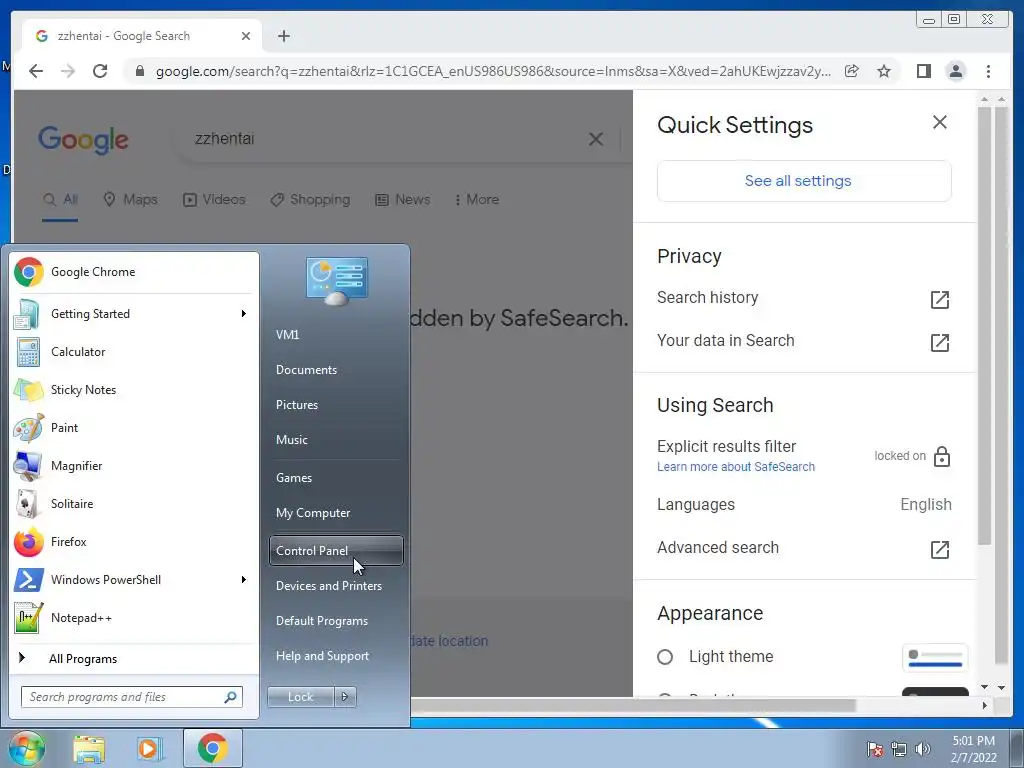Image resolution: width=1024 pixels, height=768 pixels.
Task: Open Advanced search external link icon
Action: tap(939, 549)
